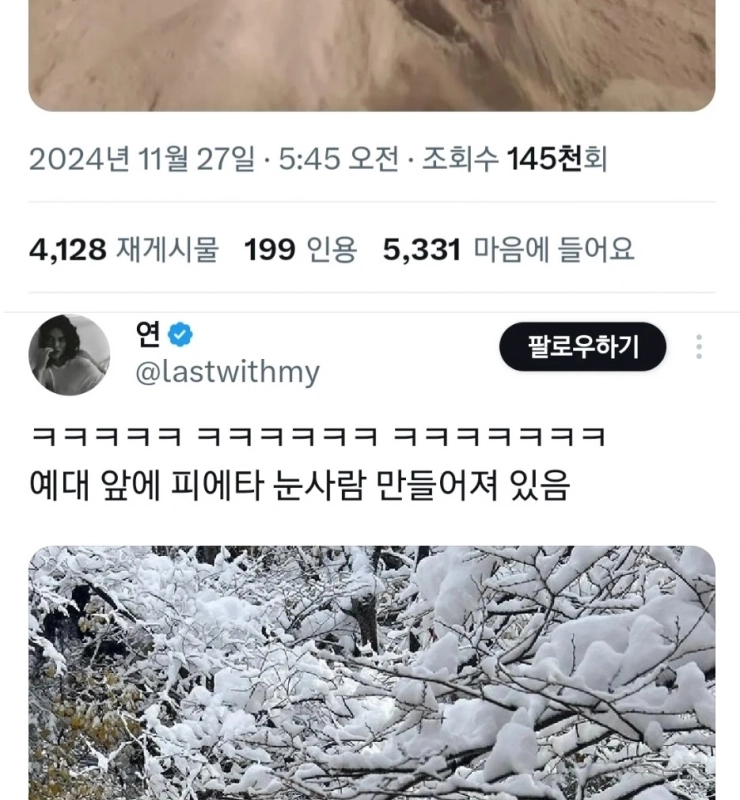The width and height of the screenshot is (740, 800).
Task: Open the 인용 quotes label
Action: [x=331, y=249]
